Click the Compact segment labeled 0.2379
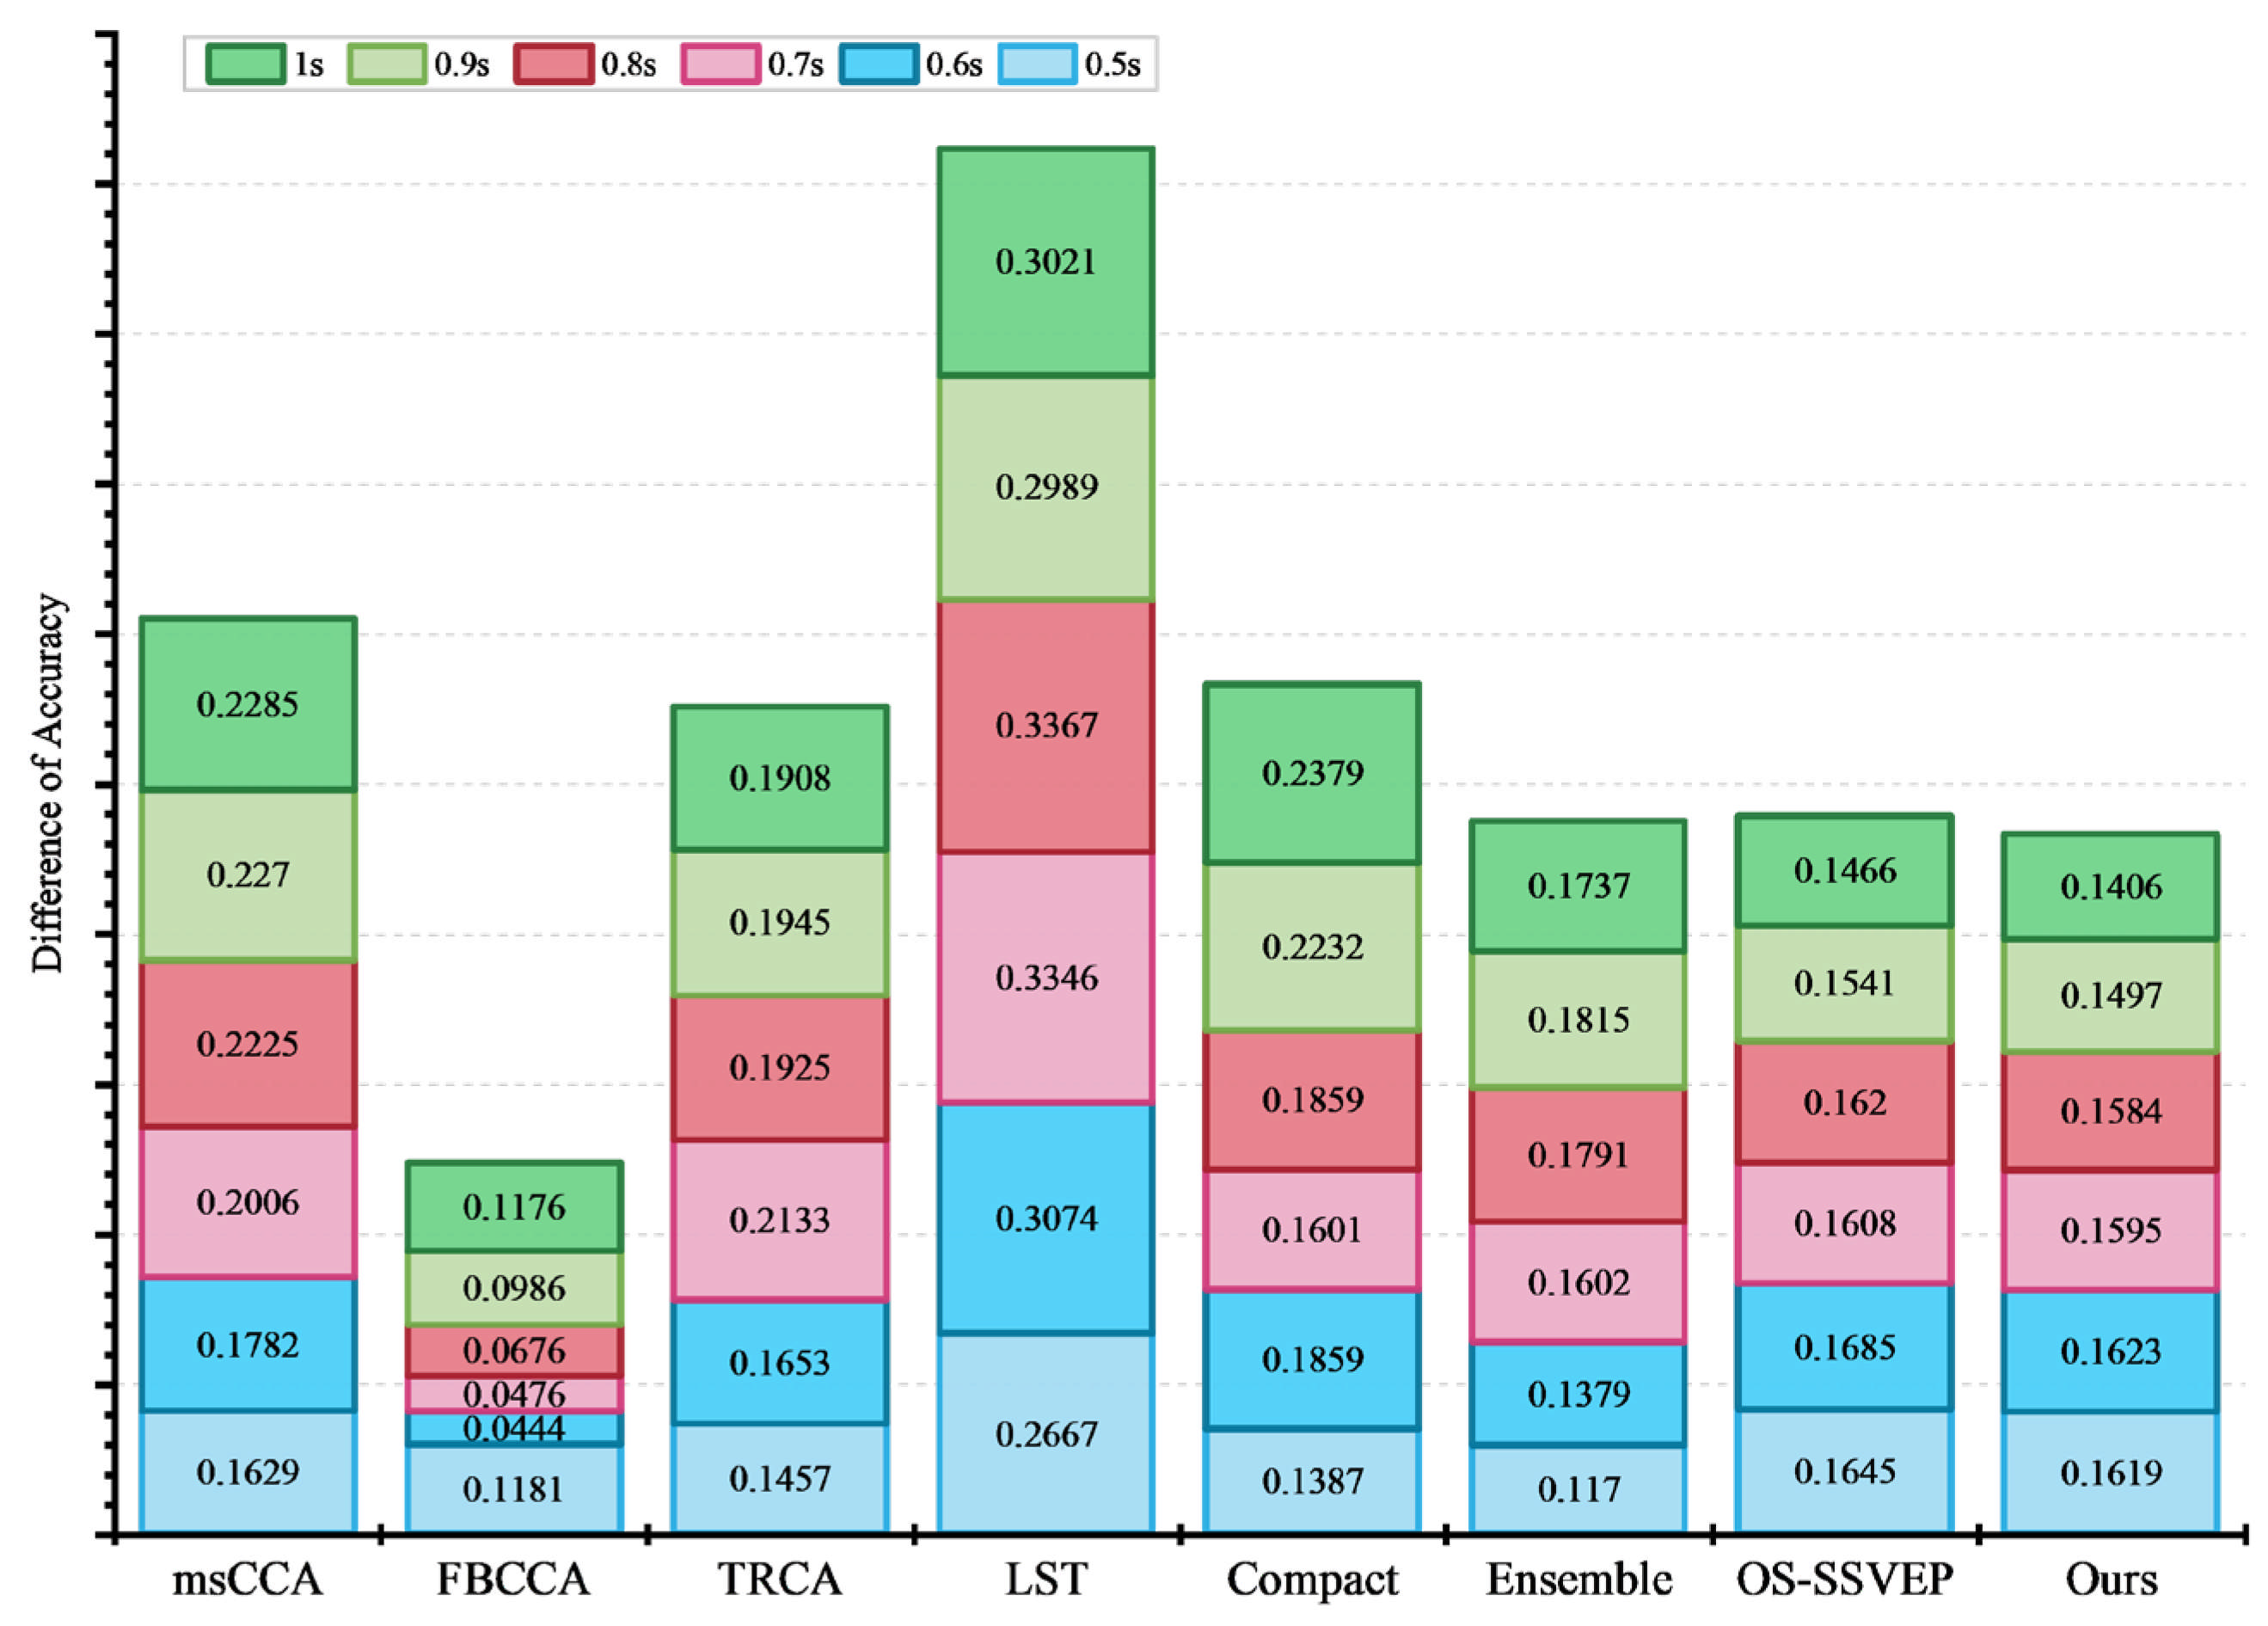This screenshot has height=1626, width=2268. click(1312, 773)
